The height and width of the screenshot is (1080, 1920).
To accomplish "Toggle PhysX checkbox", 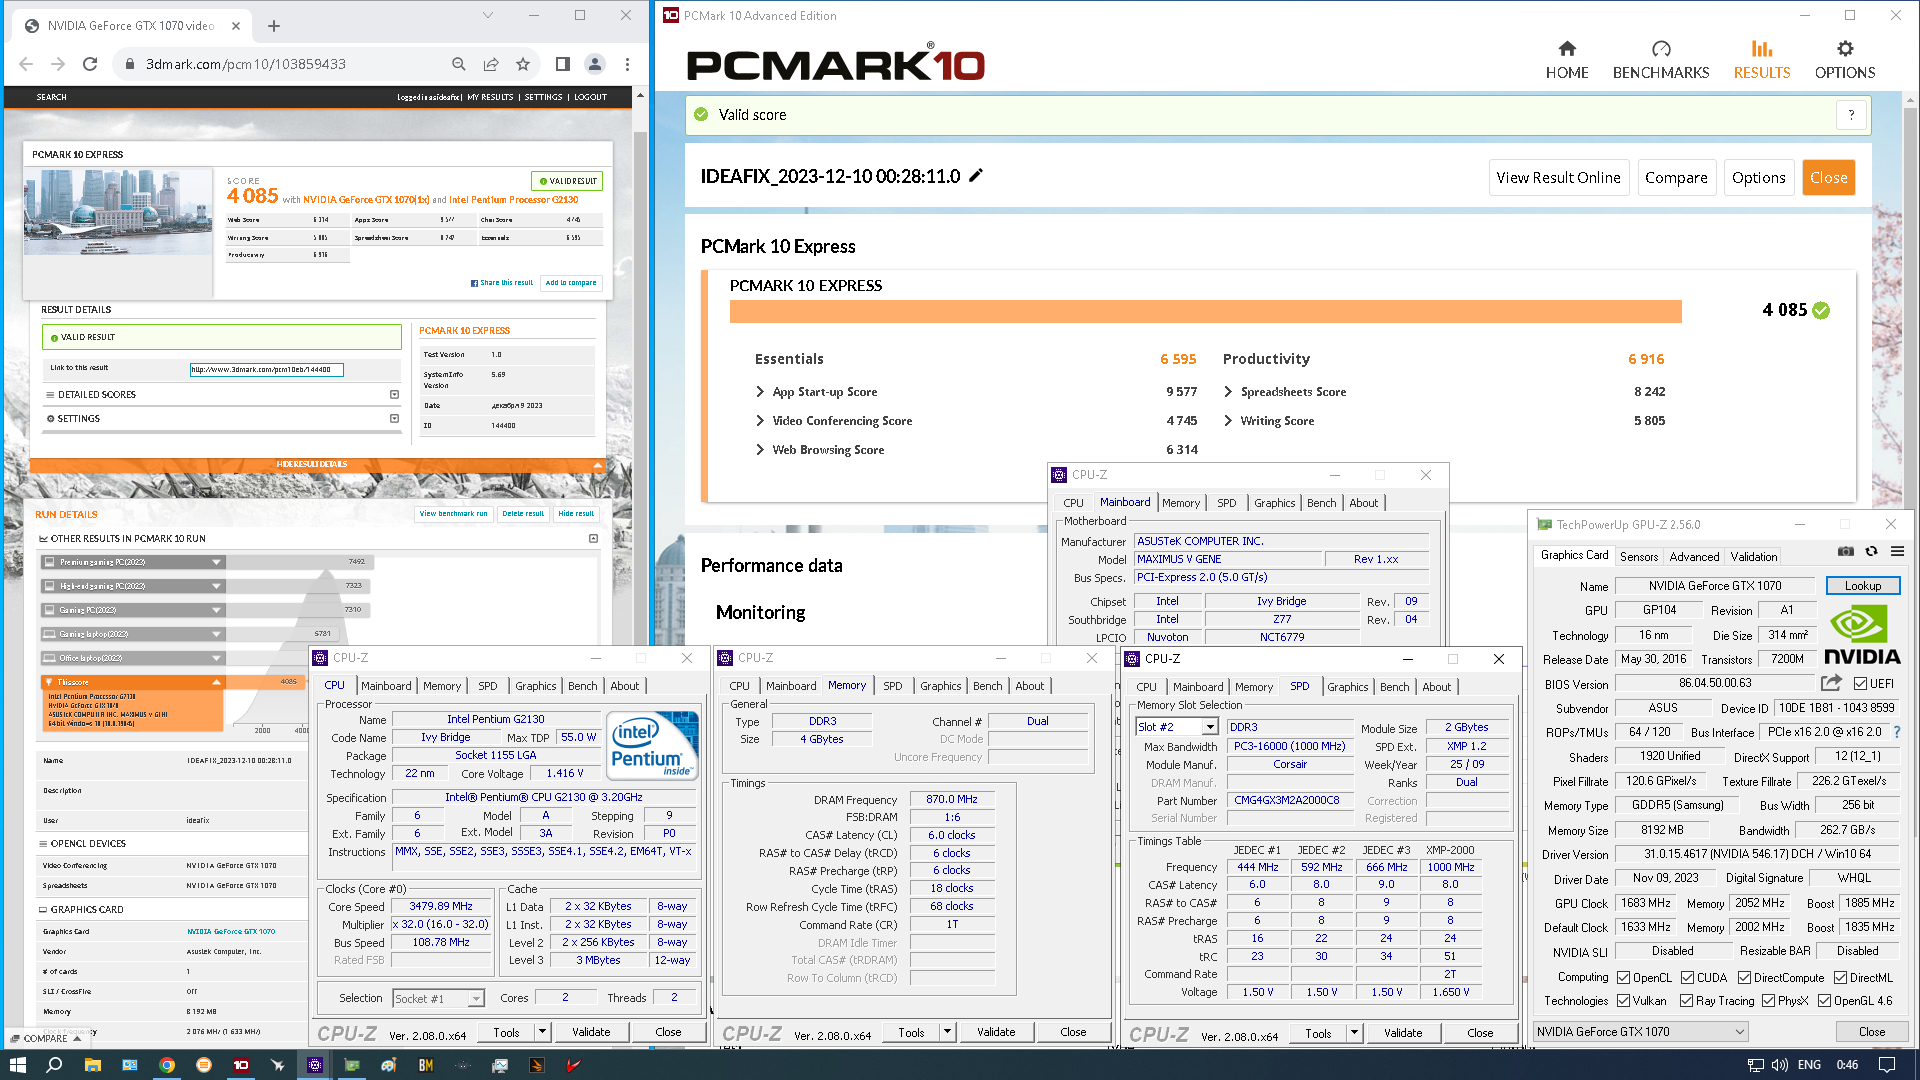I will (x=1768, y=1001).
